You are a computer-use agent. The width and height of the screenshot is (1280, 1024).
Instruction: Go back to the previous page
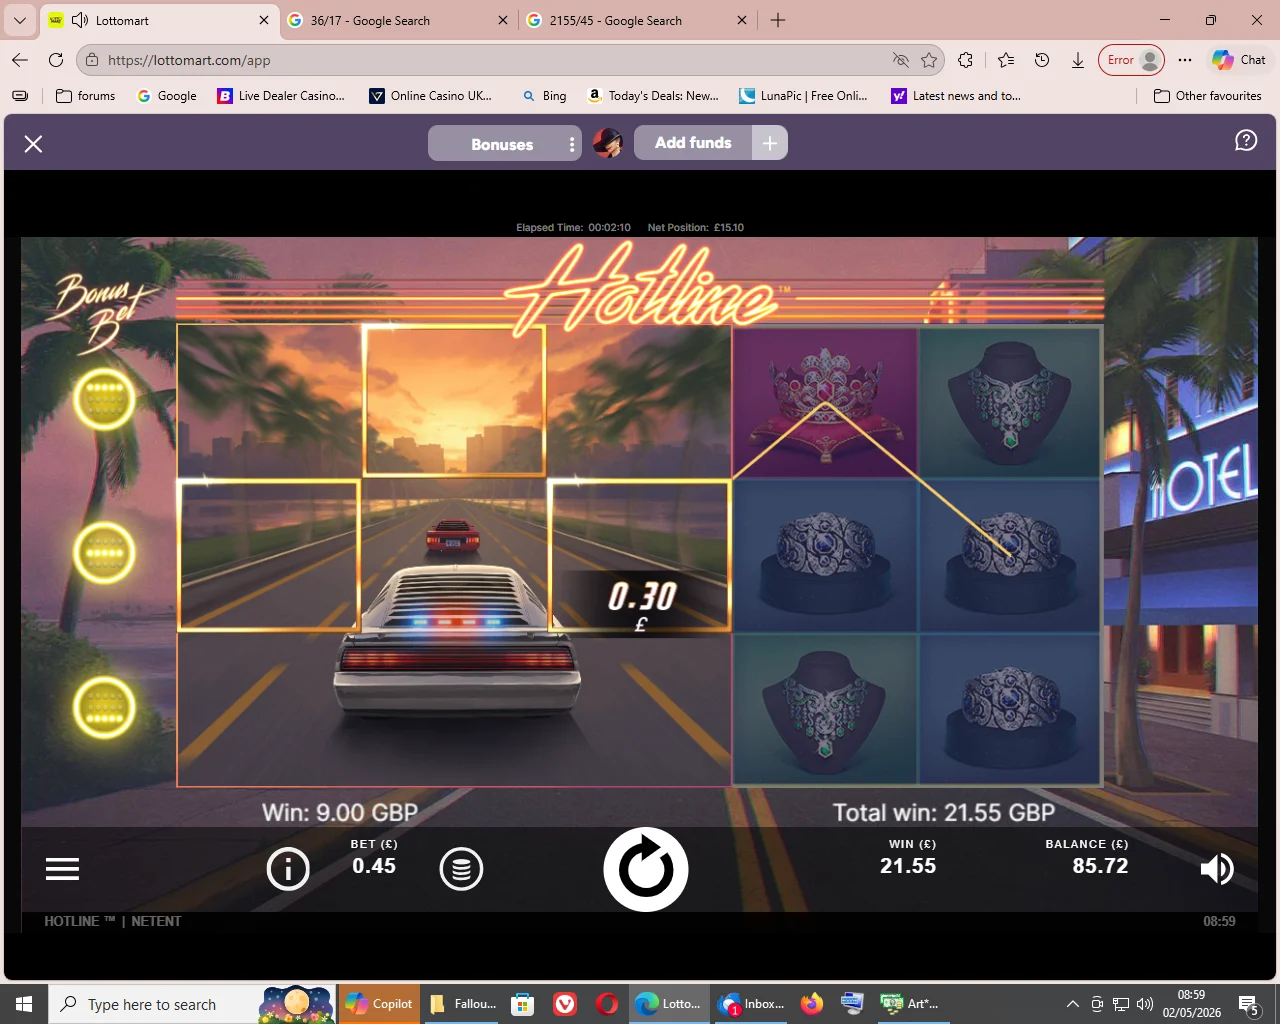click(20, 60)
